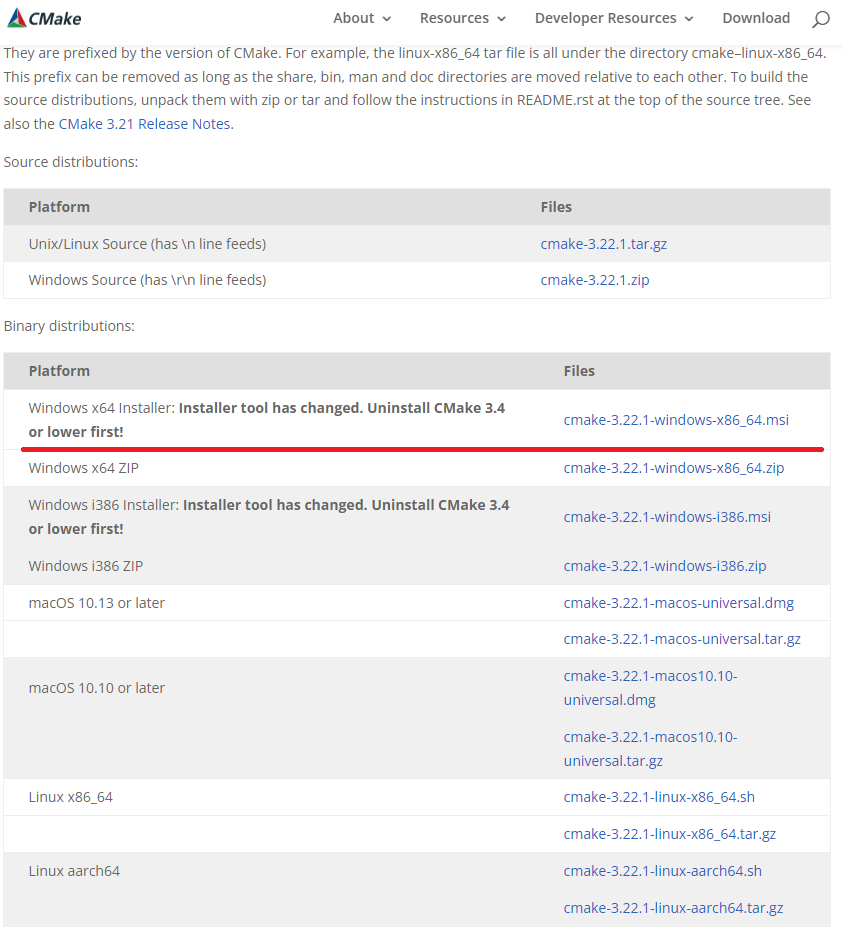The image size is (842, 935).
Task: Click the Platform header of the source table
Action: [59, 207]
